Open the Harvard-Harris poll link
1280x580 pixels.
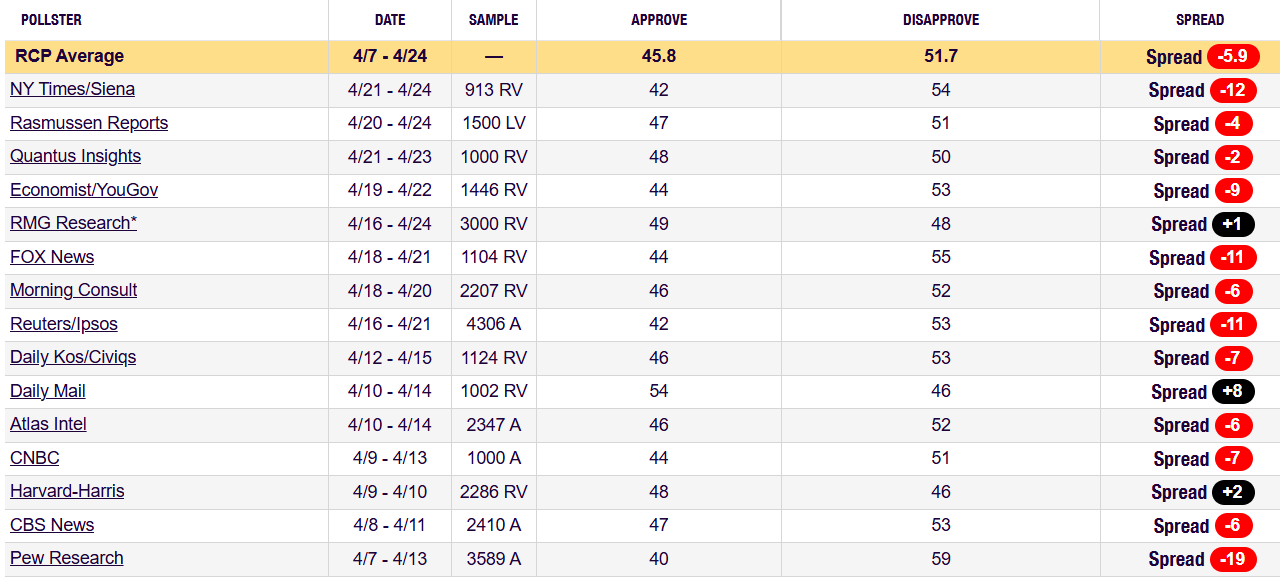(67, 491)
